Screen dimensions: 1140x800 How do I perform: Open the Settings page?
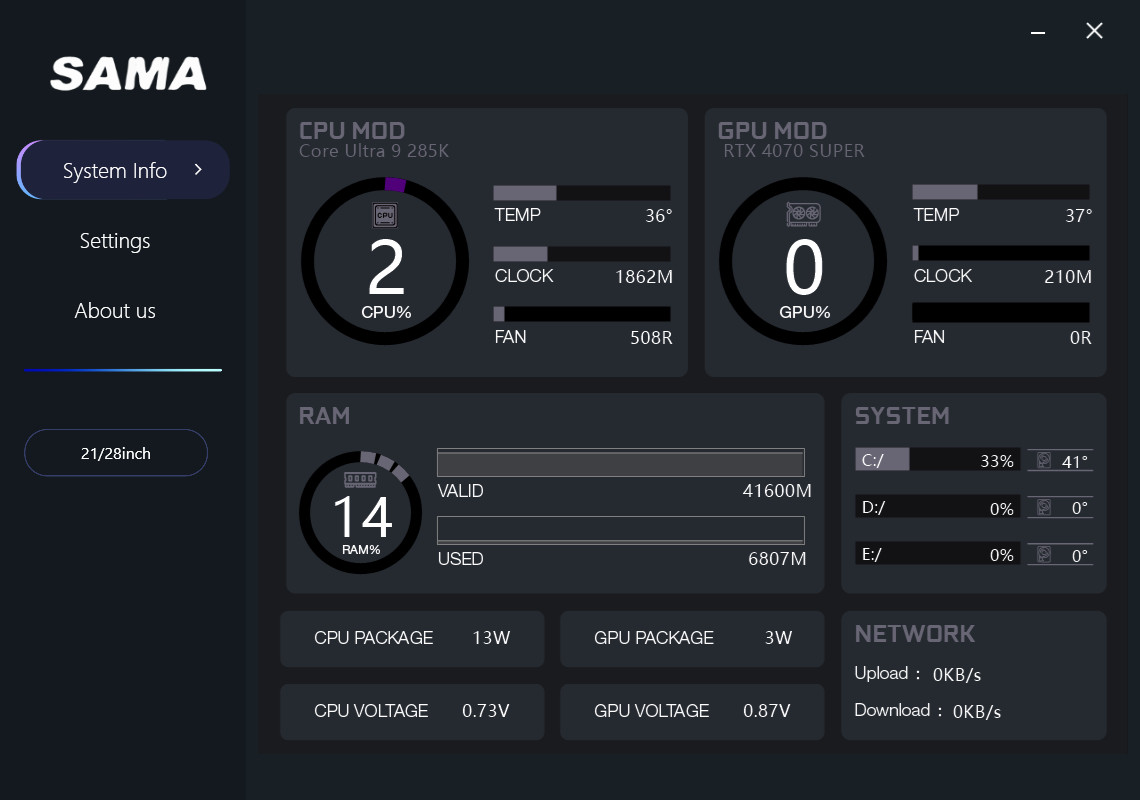(115, 241)
